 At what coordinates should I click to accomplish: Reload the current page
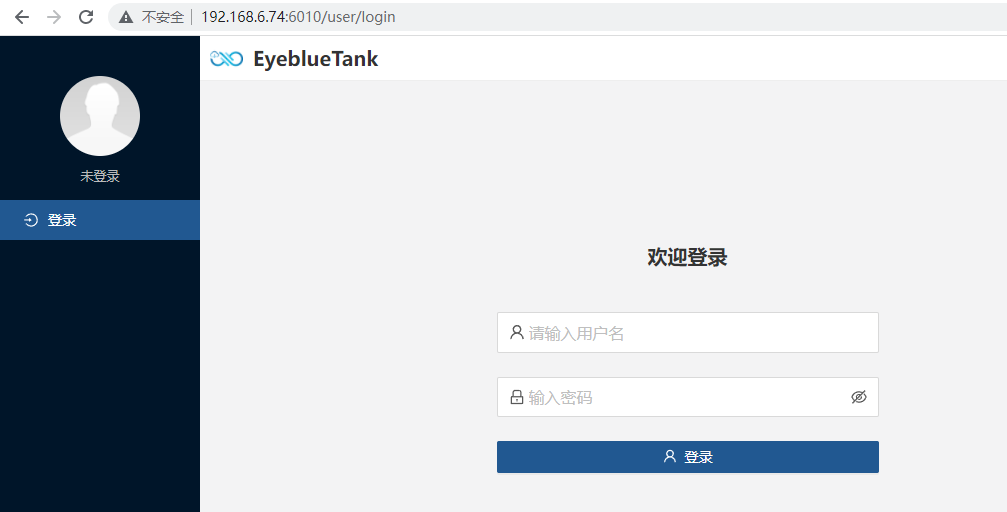[x=86, y=17]
